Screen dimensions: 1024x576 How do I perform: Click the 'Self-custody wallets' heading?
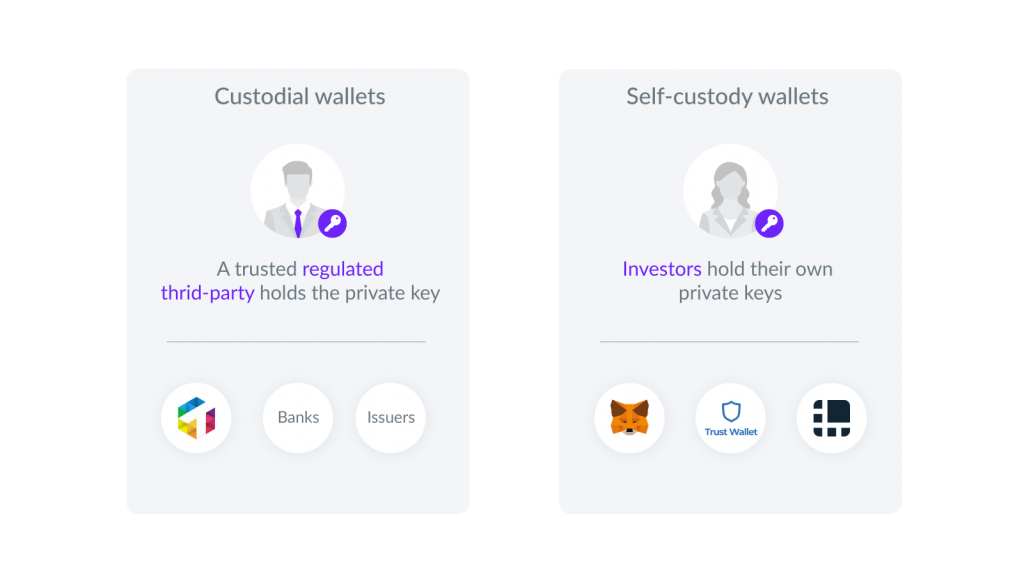[728, 97]
